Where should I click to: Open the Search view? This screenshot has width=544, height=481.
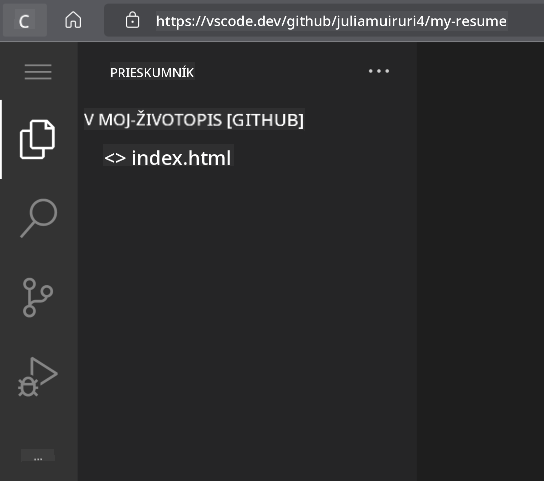(x=39, y=218)
